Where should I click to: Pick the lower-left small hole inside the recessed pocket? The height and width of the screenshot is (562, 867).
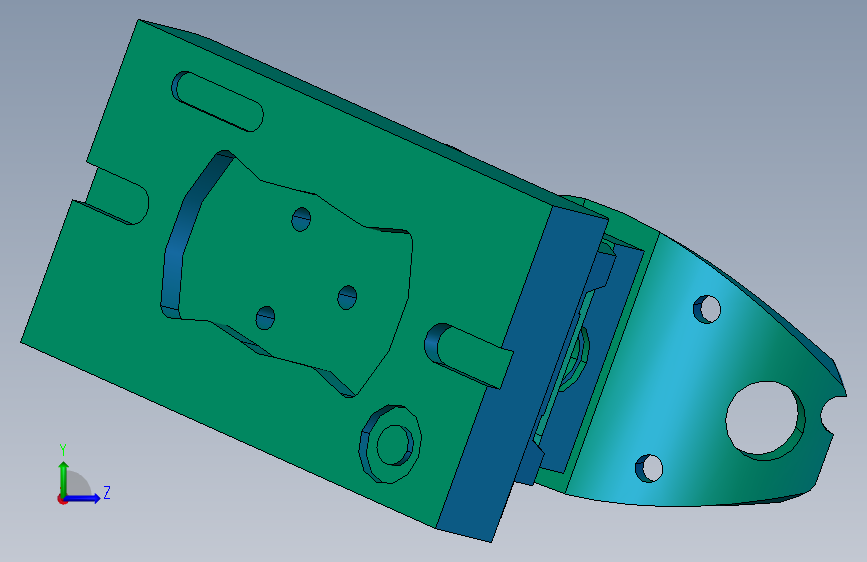click(x=265, y=318)
